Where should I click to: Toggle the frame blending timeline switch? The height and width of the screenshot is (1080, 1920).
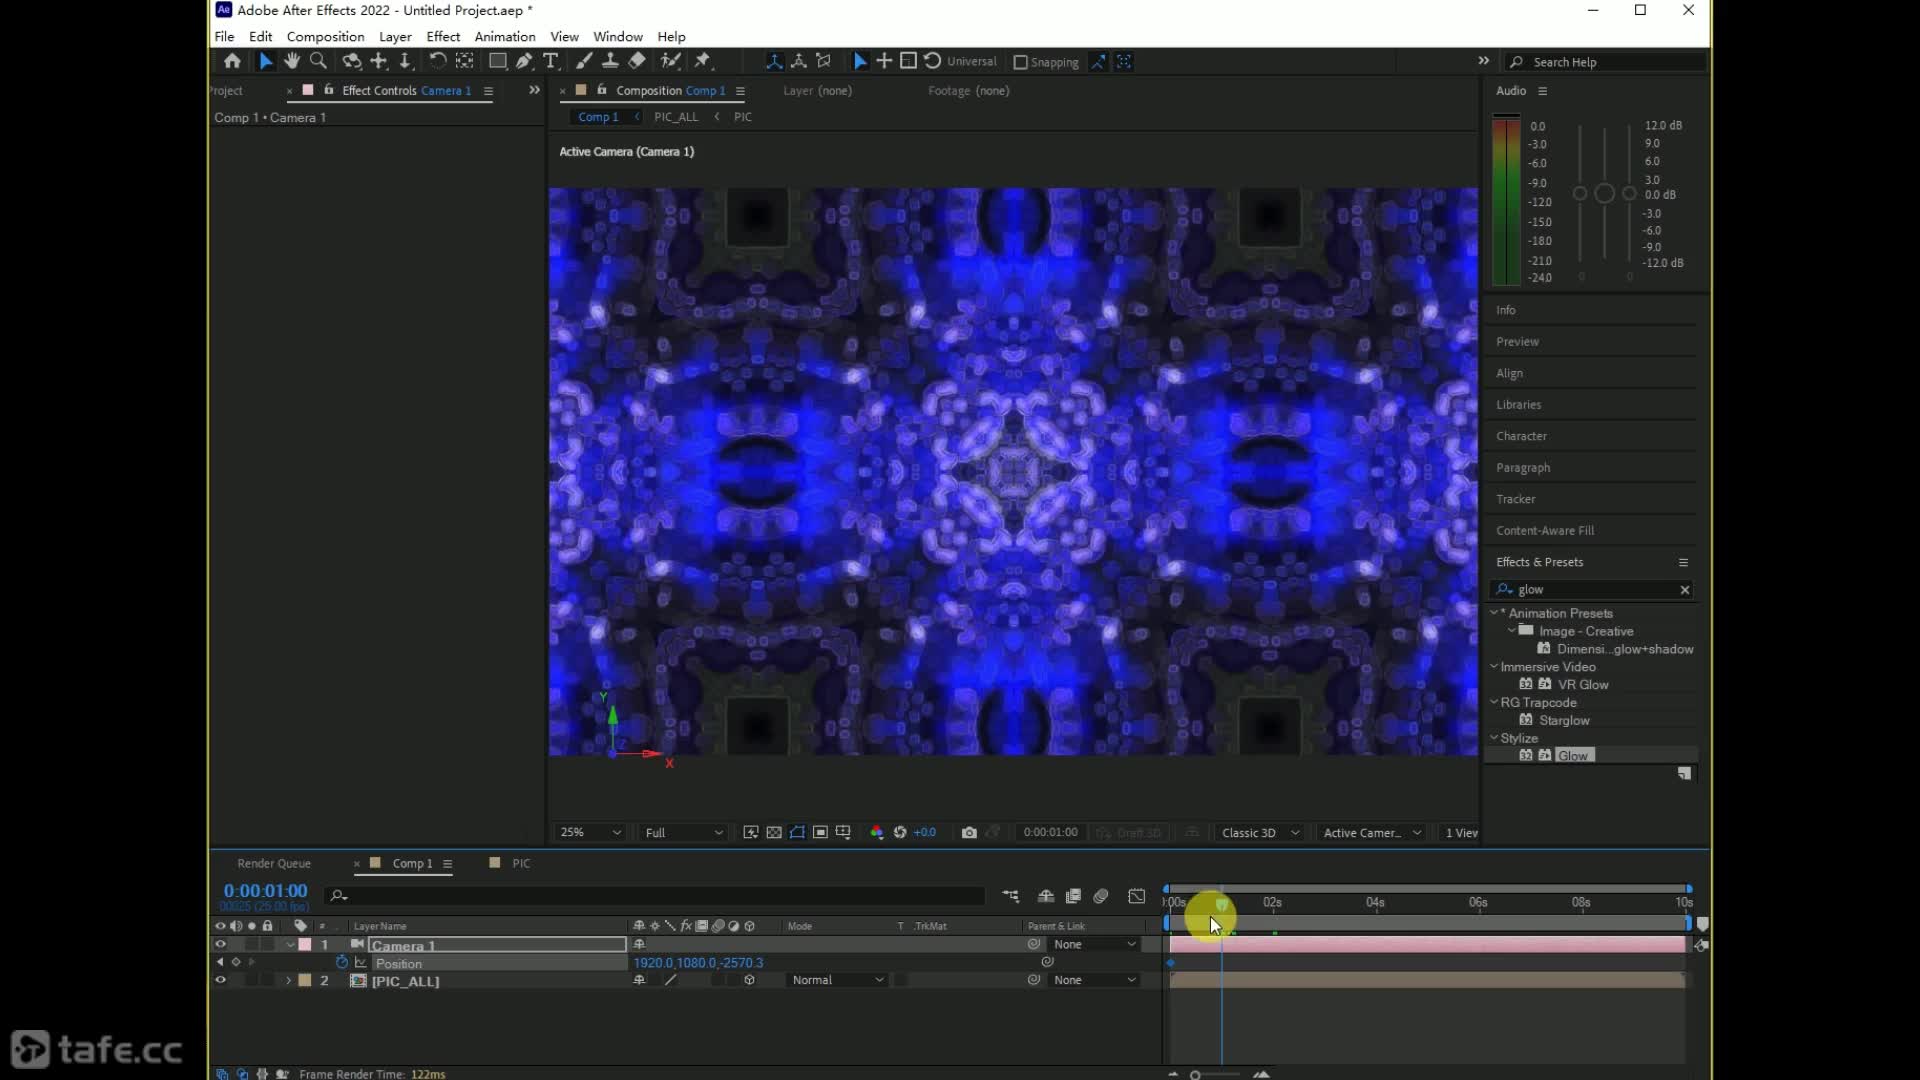tap(1074, 896)
